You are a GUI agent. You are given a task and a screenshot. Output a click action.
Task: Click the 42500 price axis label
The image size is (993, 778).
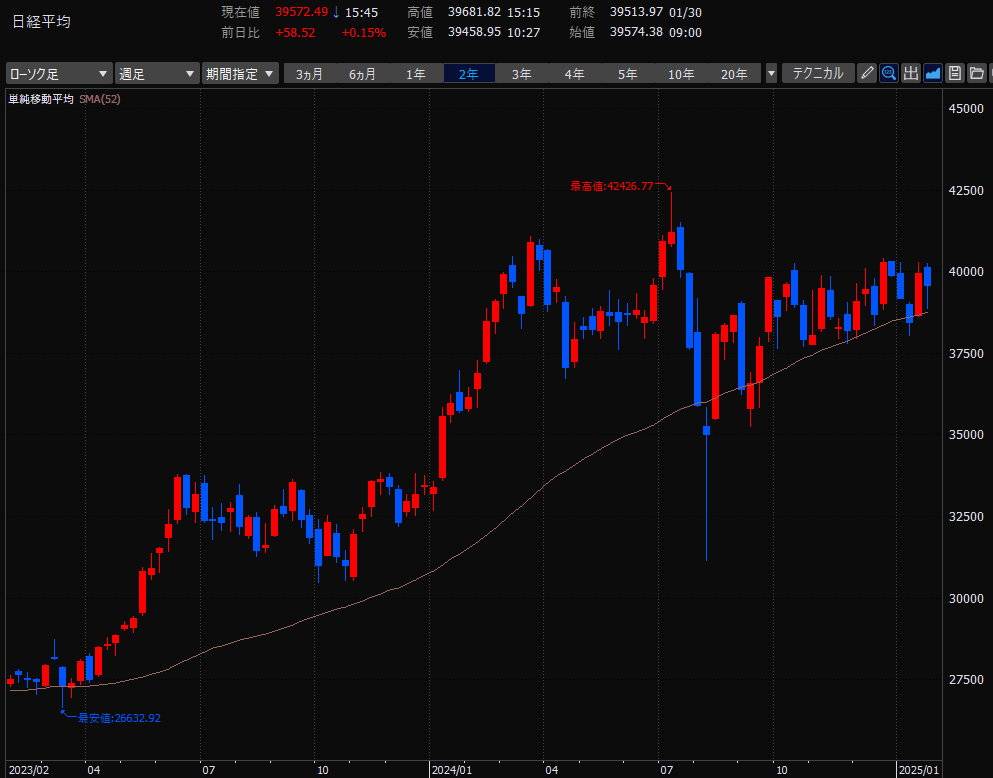966,191
